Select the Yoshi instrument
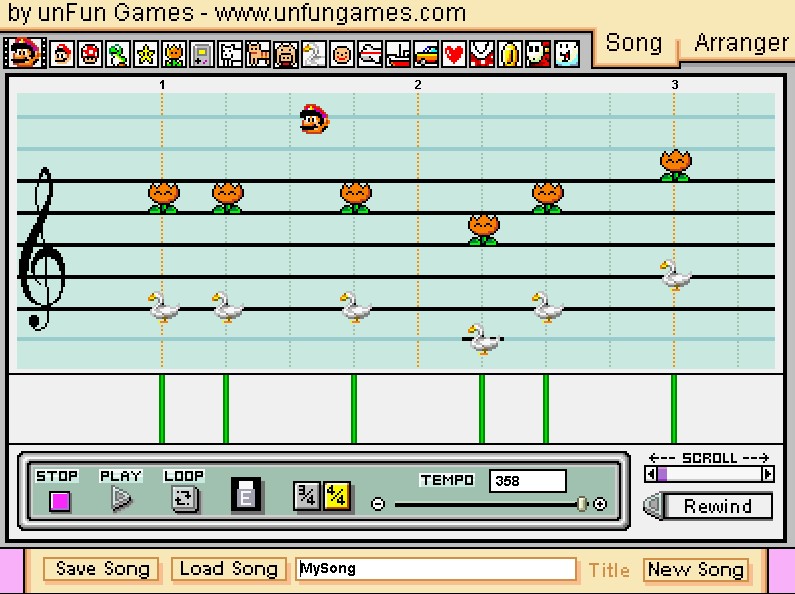The image size is (795, 594). point(118,54)
